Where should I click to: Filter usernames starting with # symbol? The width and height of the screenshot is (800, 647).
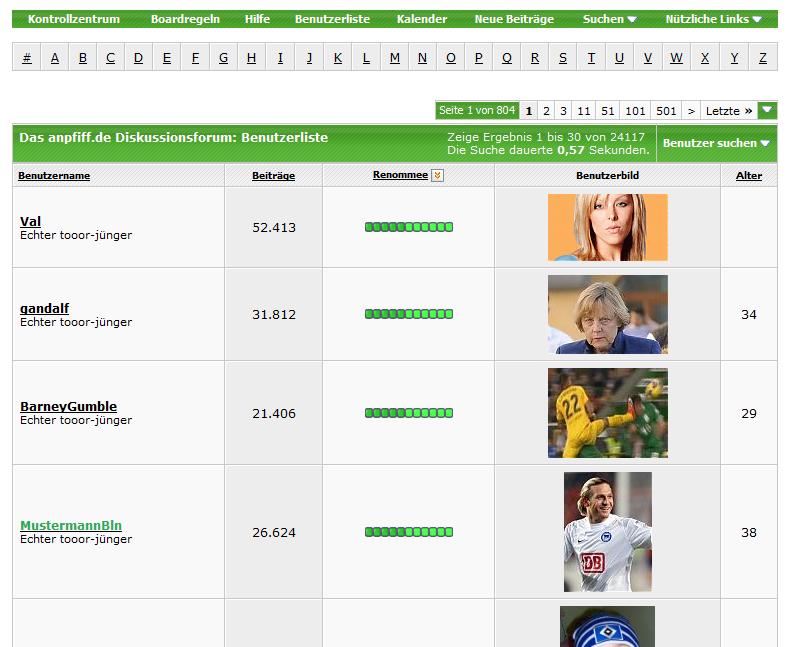point(26,58)
